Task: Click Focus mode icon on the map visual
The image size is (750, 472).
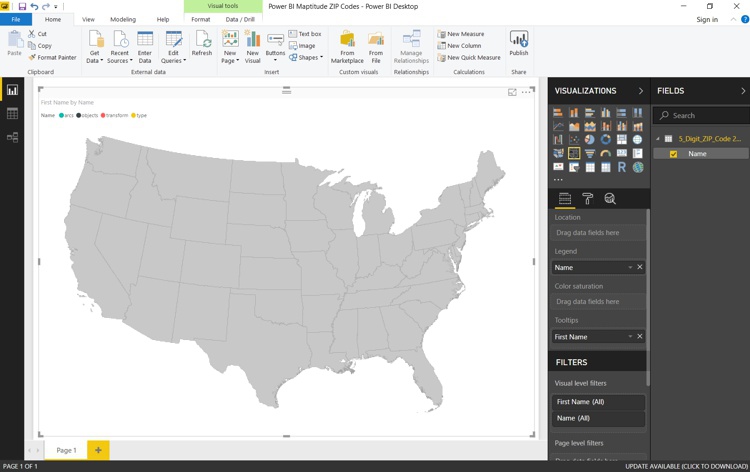Action: click(x=512, y=92)
